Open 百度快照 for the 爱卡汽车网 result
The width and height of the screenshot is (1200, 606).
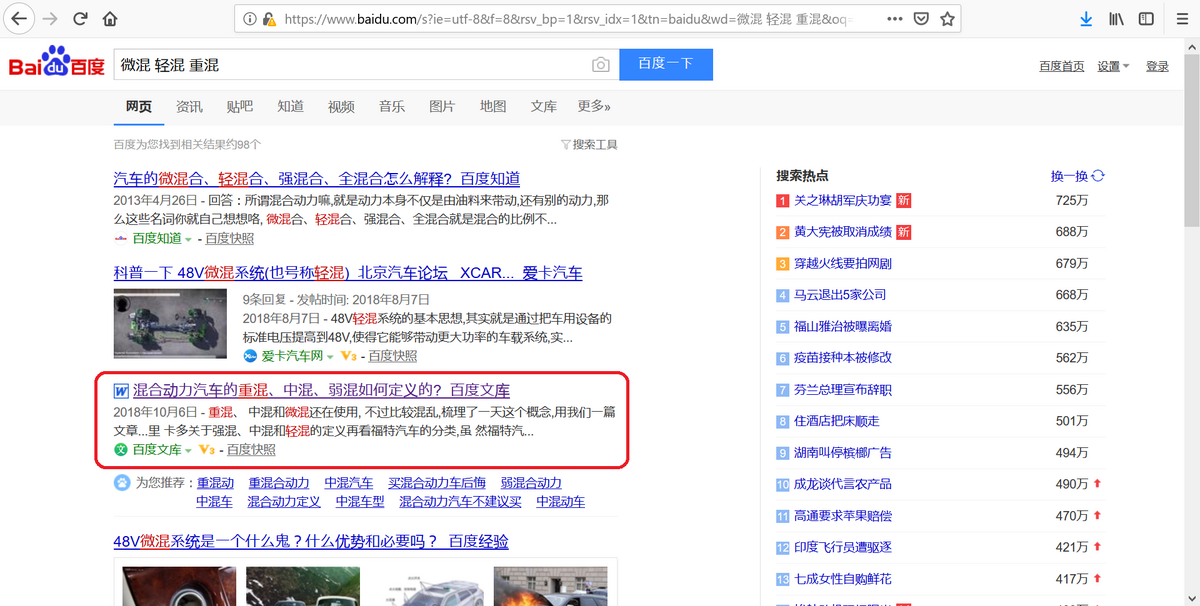(x=392, y=356)
